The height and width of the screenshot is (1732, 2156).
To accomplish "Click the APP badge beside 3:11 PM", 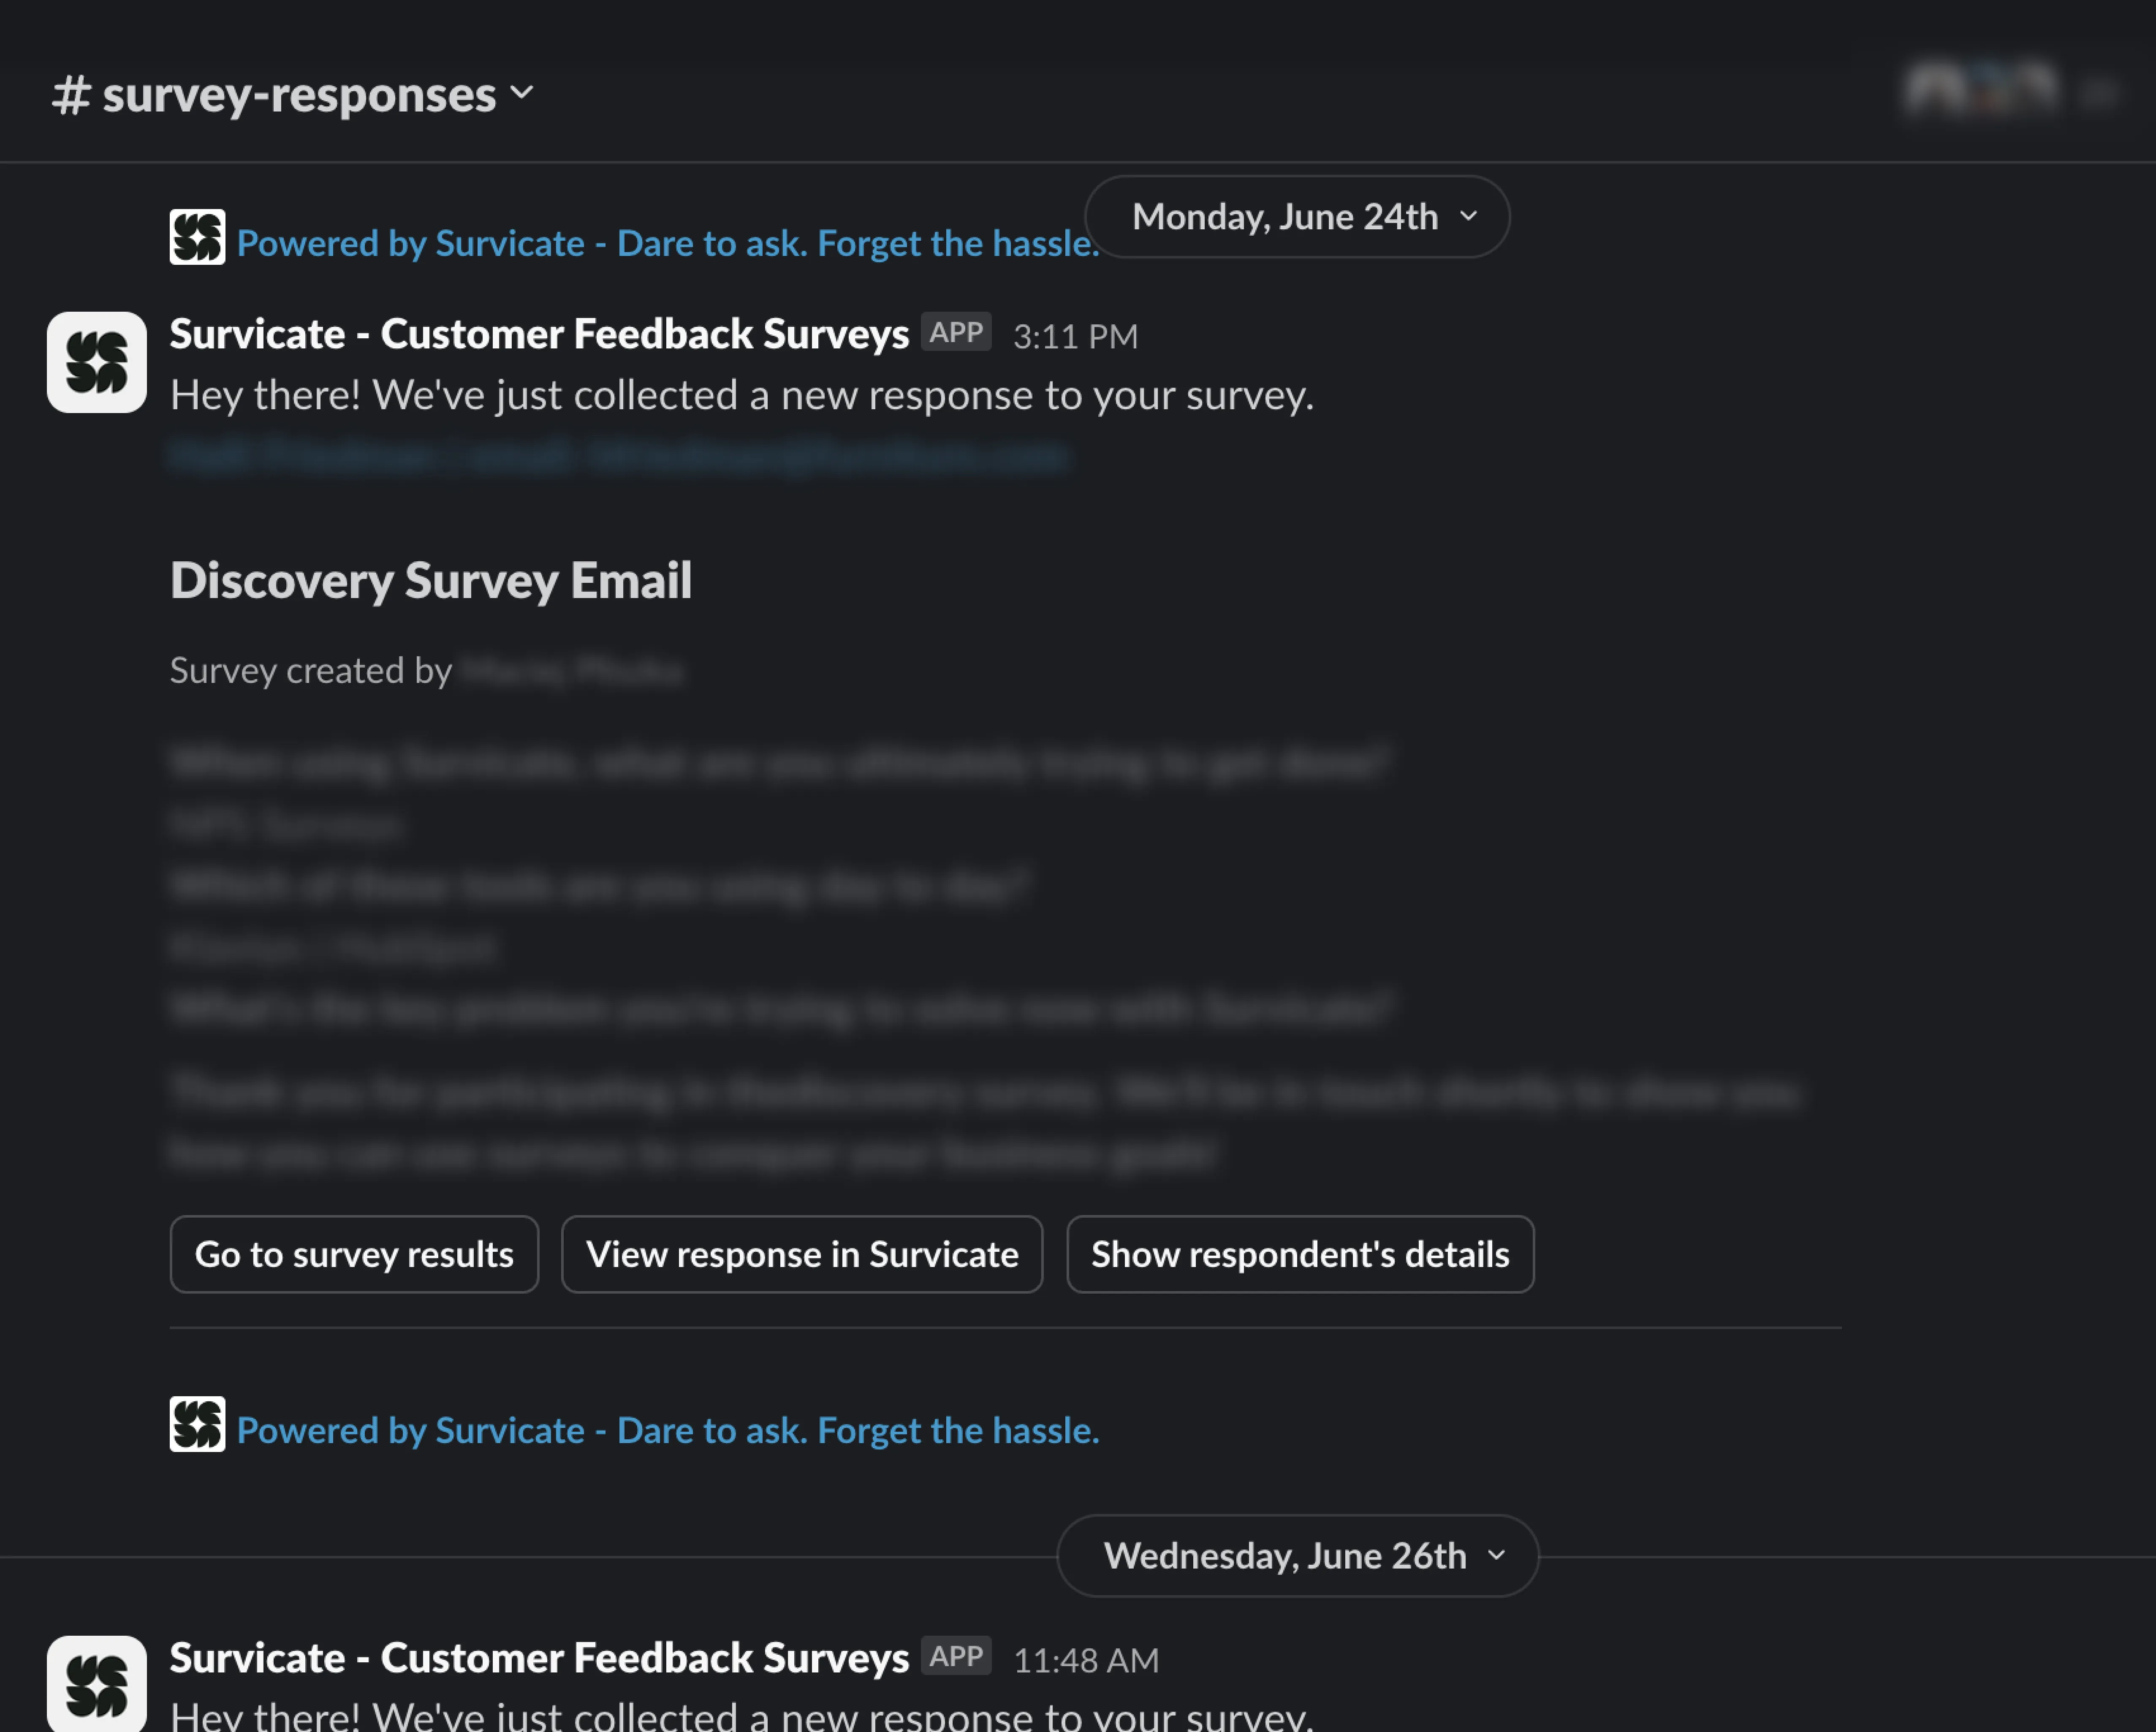I will coord(955,332).
